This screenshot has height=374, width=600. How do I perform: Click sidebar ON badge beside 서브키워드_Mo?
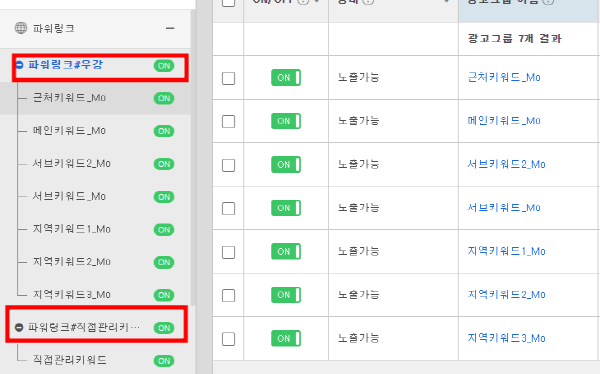pyautogui.click(x=164, y=197)
